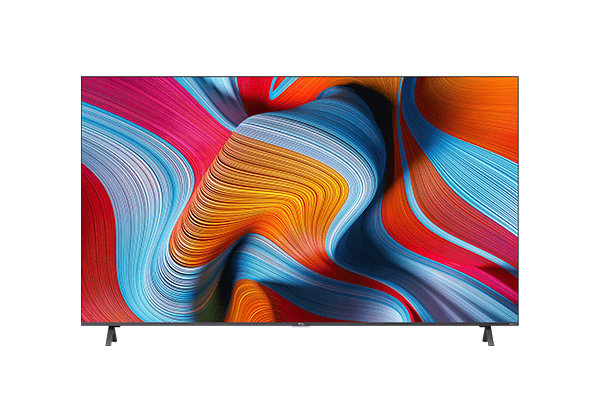The image size is (600, 402).
Task: Click the TV's right stand leg
Action: tap(488, 335)
